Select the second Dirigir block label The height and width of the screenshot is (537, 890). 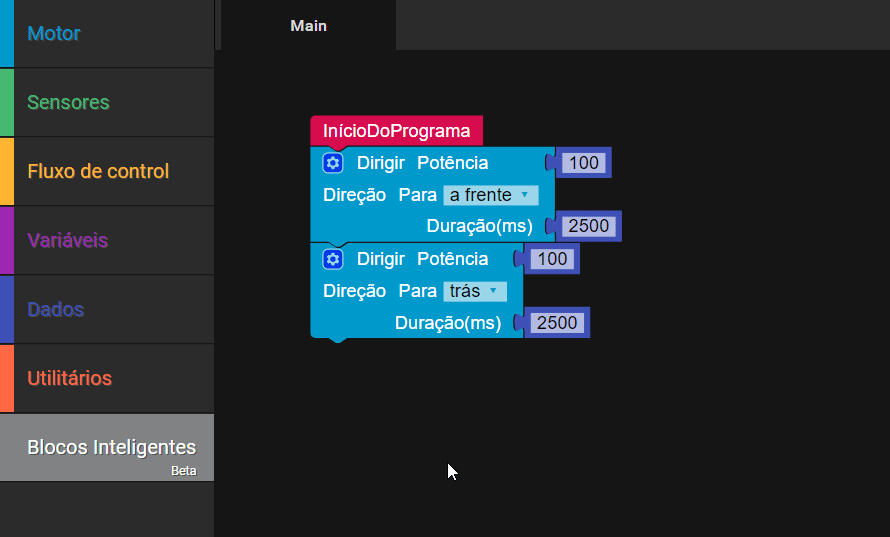380,259
